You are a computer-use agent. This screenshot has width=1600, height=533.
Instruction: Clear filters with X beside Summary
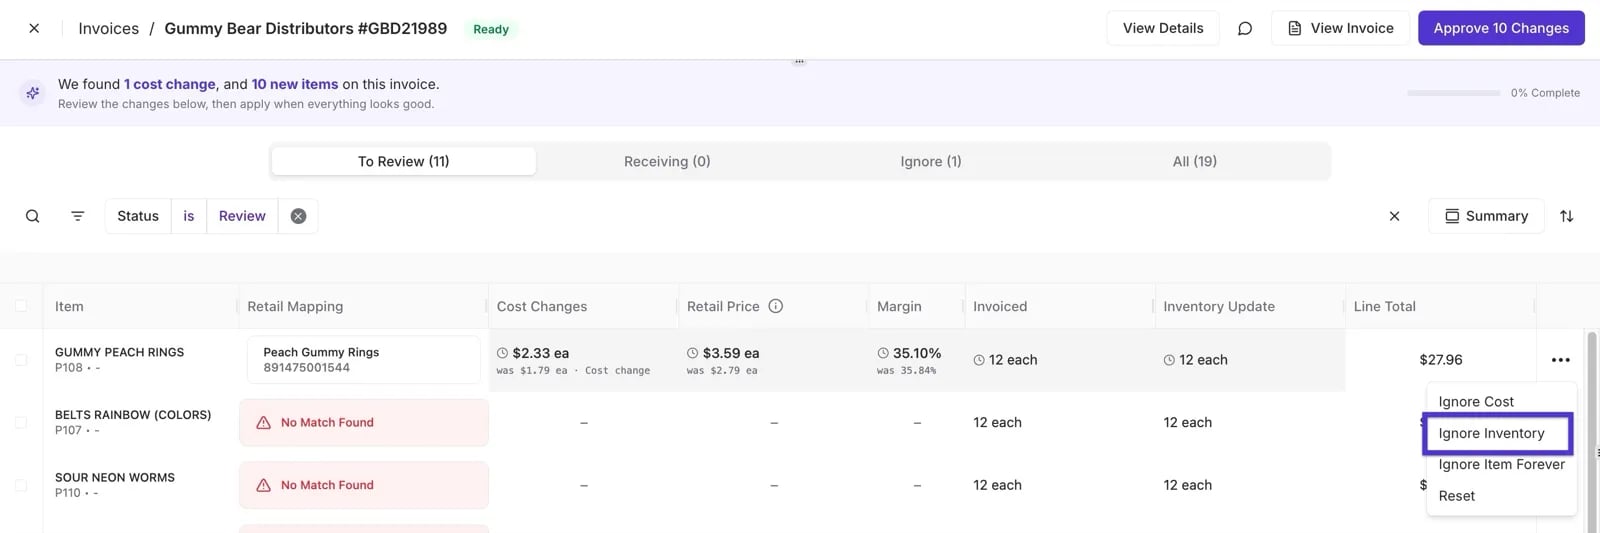pos(1394,216)
